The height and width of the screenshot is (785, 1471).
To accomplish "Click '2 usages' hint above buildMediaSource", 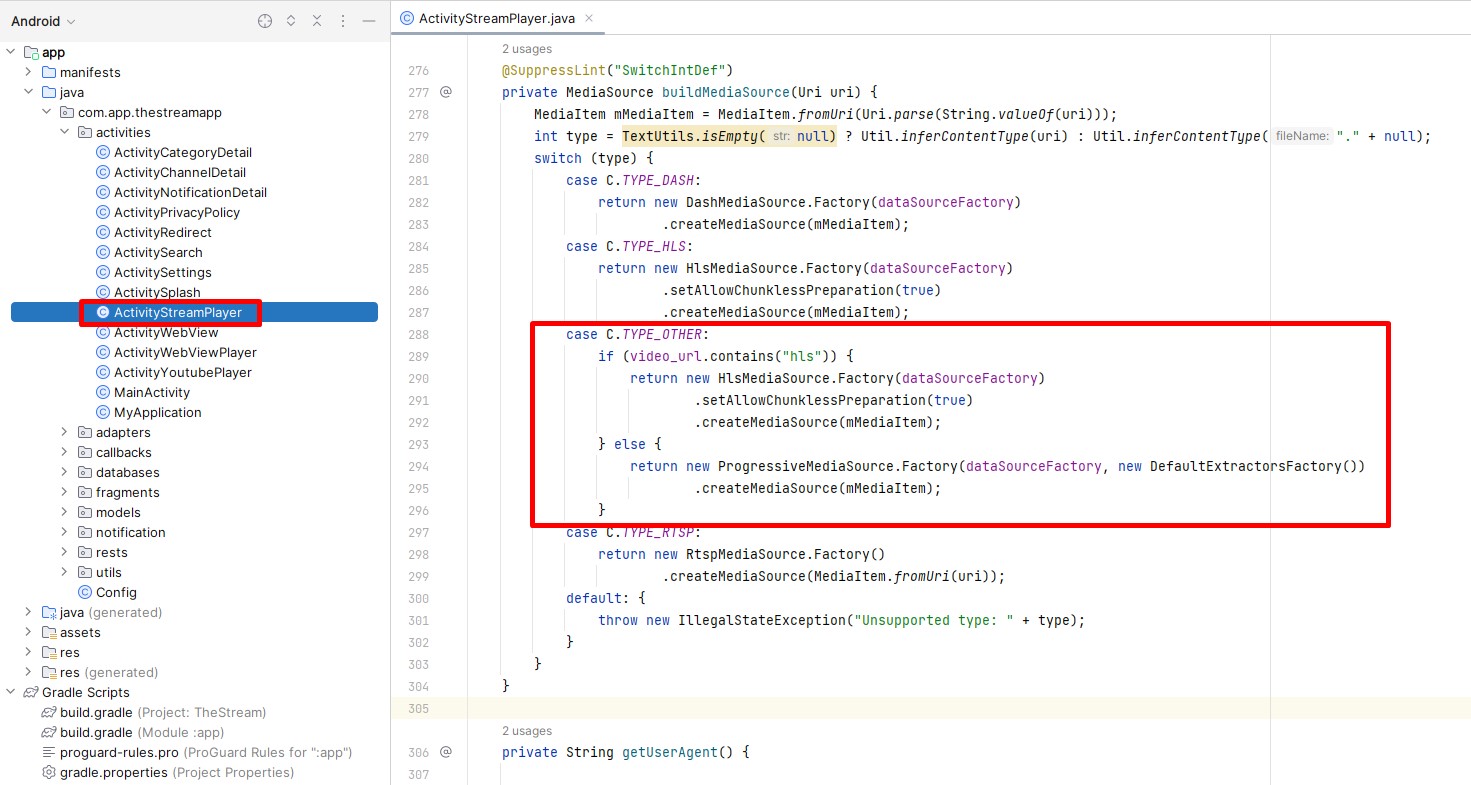I will tap(527, 49).
